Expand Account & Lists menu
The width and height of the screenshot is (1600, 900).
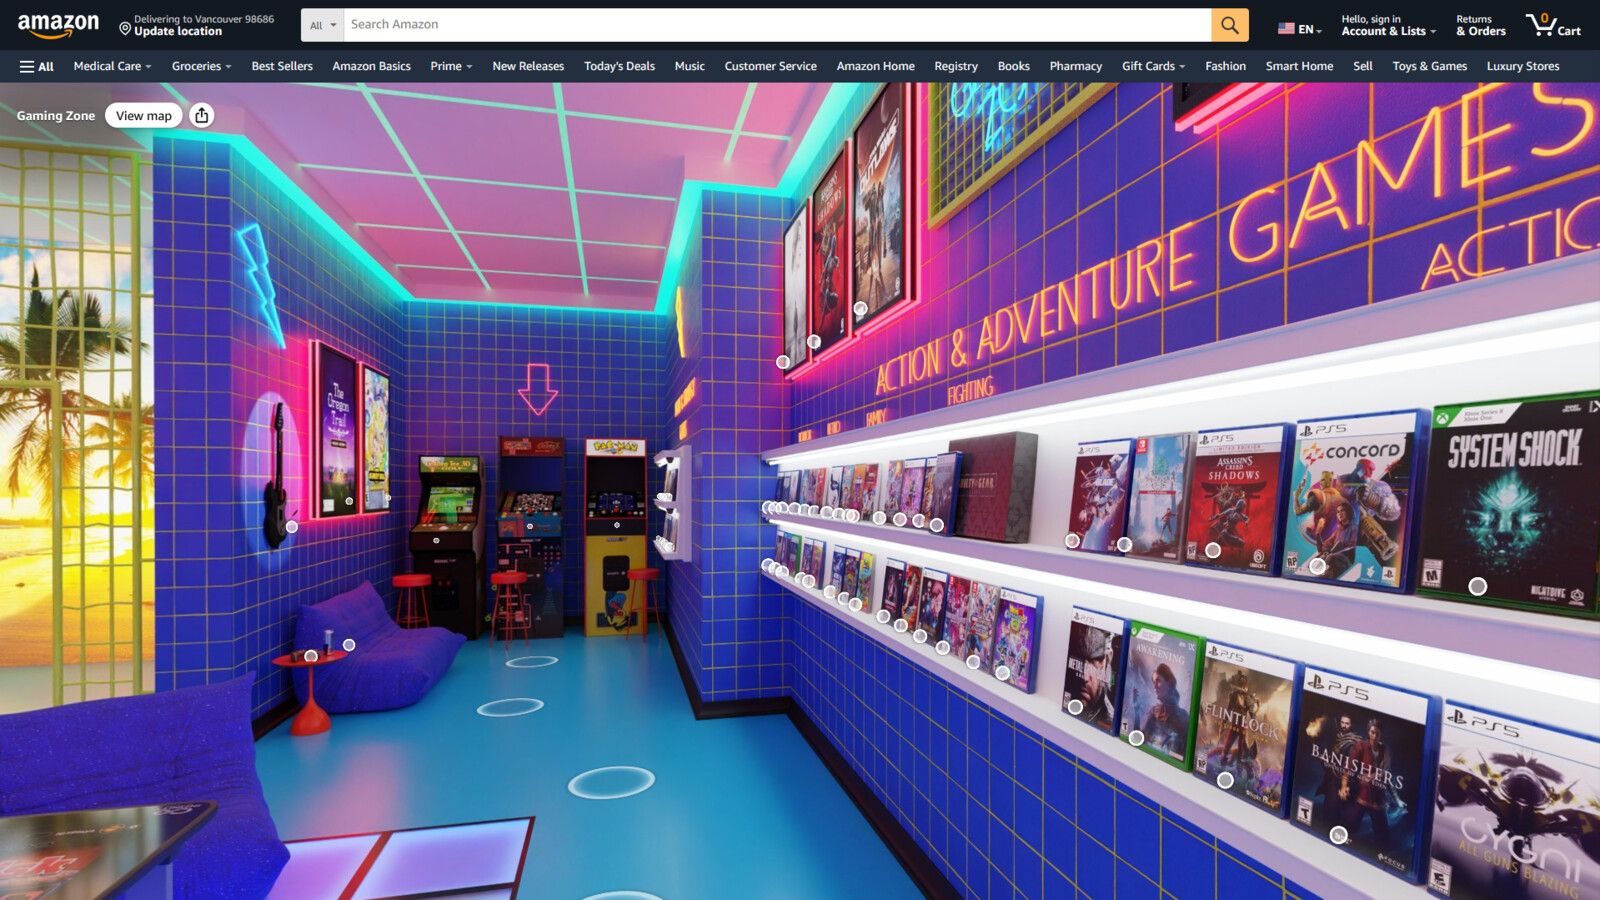pyautogui.click(x=1388, y=25)
